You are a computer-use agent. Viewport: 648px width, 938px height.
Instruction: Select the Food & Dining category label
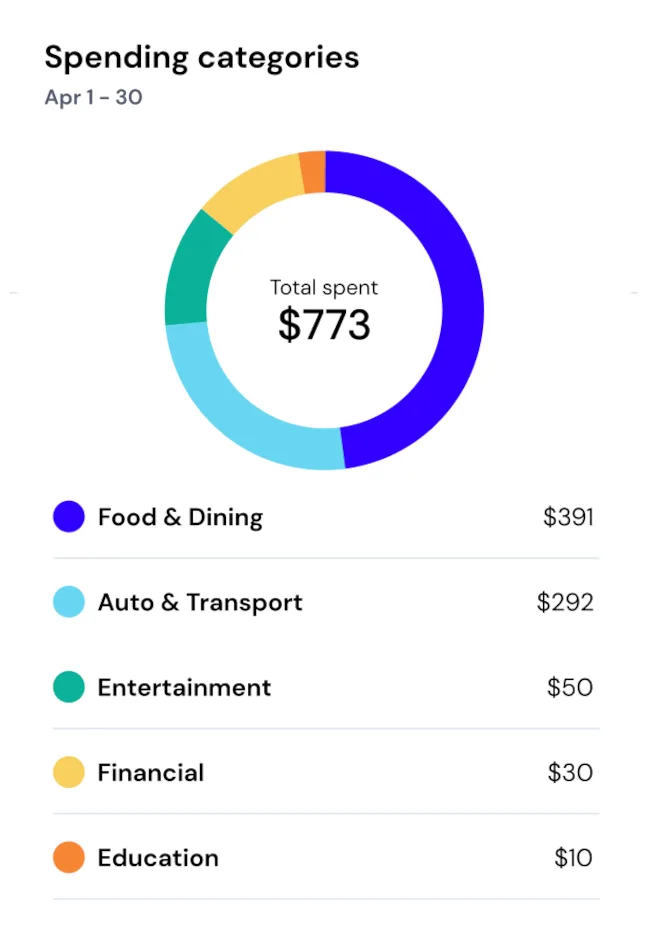pos(180,517)
